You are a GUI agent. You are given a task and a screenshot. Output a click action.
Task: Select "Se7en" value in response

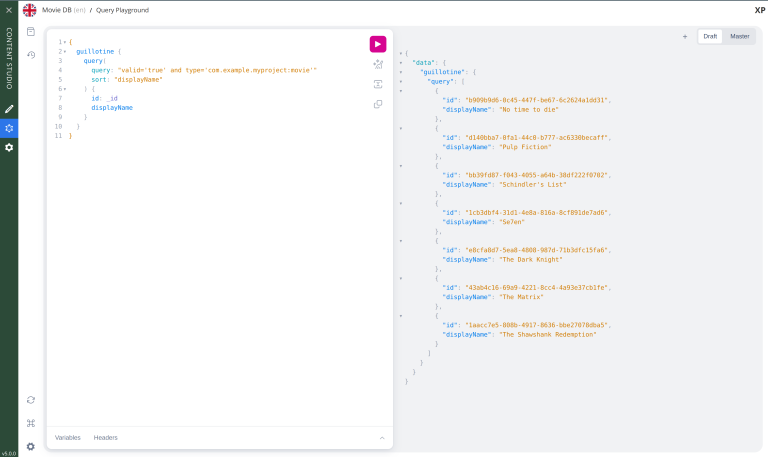512,222
